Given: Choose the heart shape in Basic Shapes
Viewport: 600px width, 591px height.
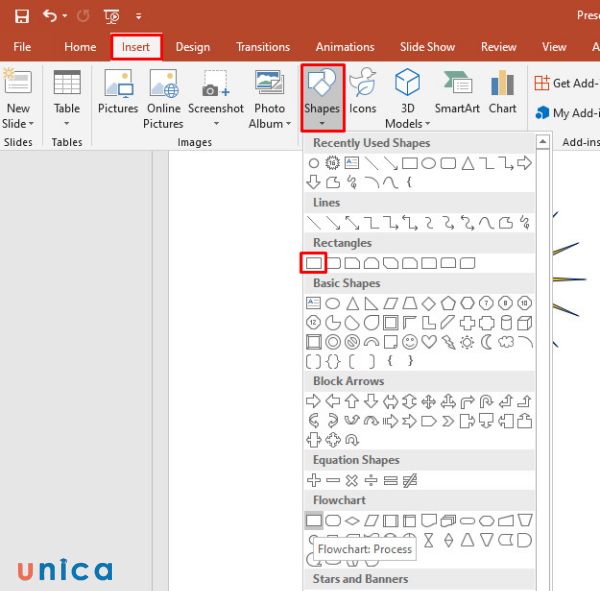Looking at the screenshot, I should 429,342.
